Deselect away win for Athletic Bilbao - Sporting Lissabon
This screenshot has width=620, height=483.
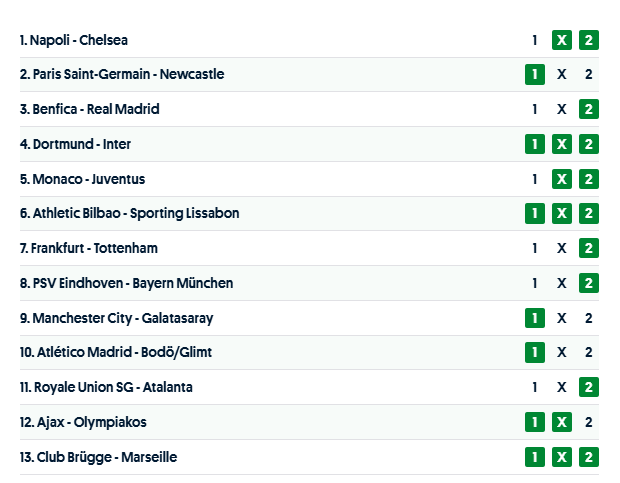(589, 214)
